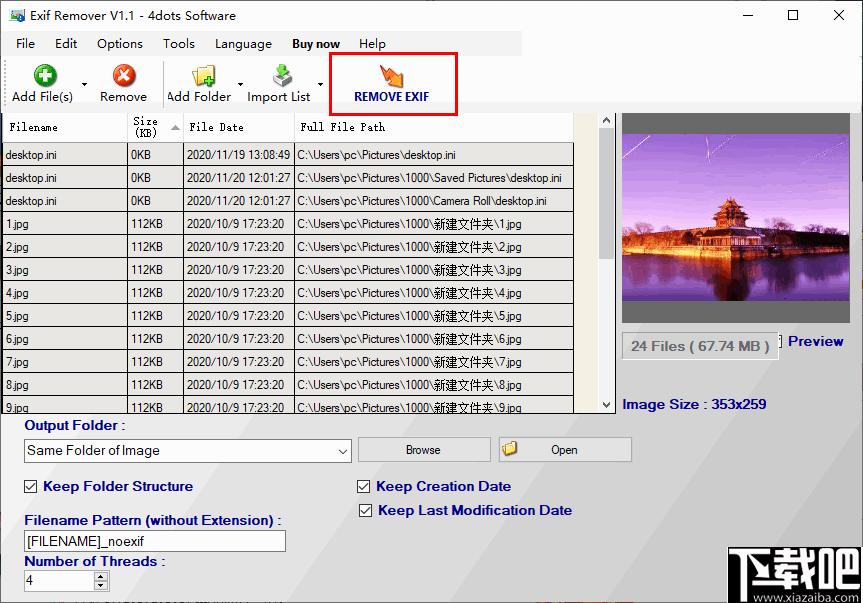863x603 pixels.
Task: Click the Add File(s) green plus icon
Action: (x=45, y=75)
